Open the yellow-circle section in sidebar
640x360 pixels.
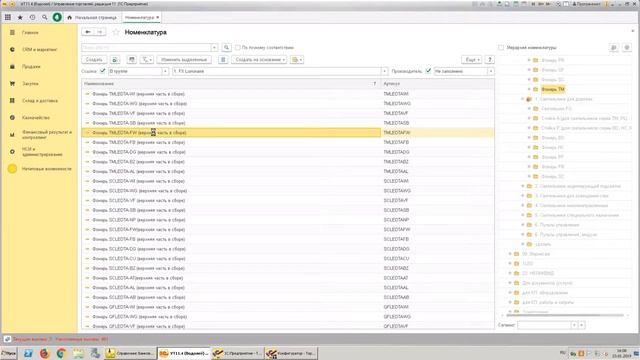point(39,169)
